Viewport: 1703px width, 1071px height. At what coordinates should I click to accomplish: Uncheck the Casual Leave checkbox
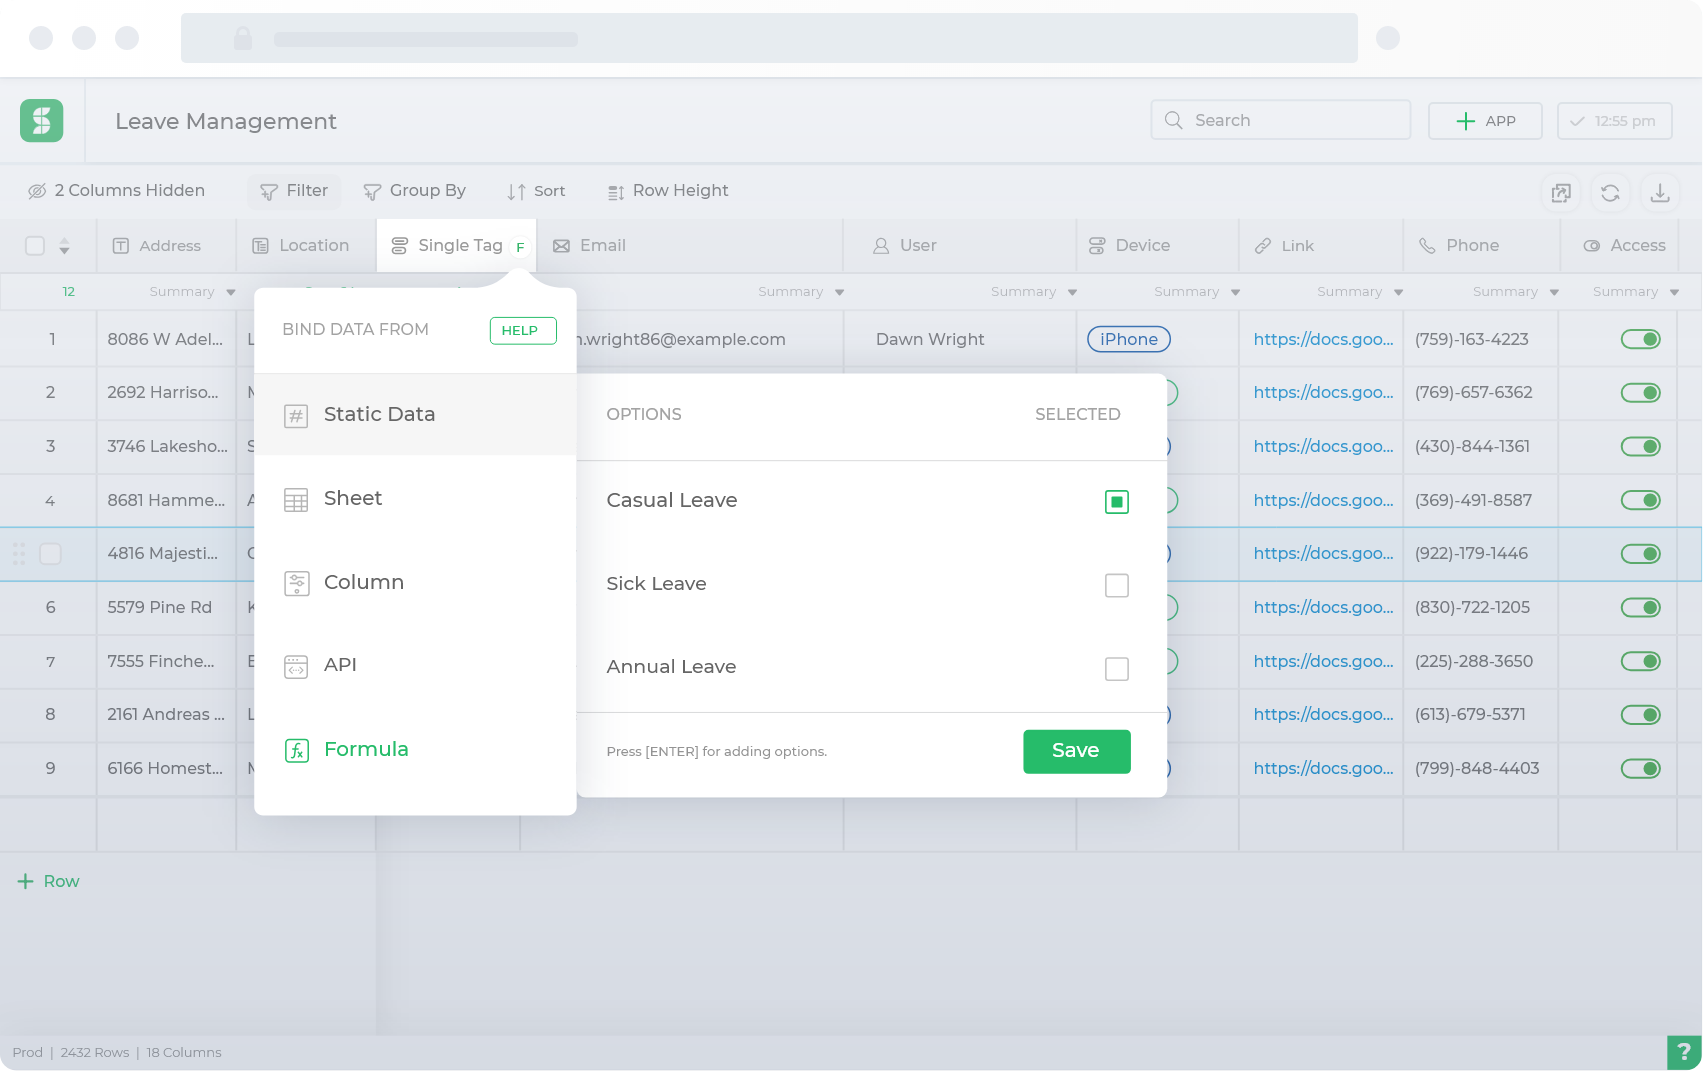coord(1117,502)
